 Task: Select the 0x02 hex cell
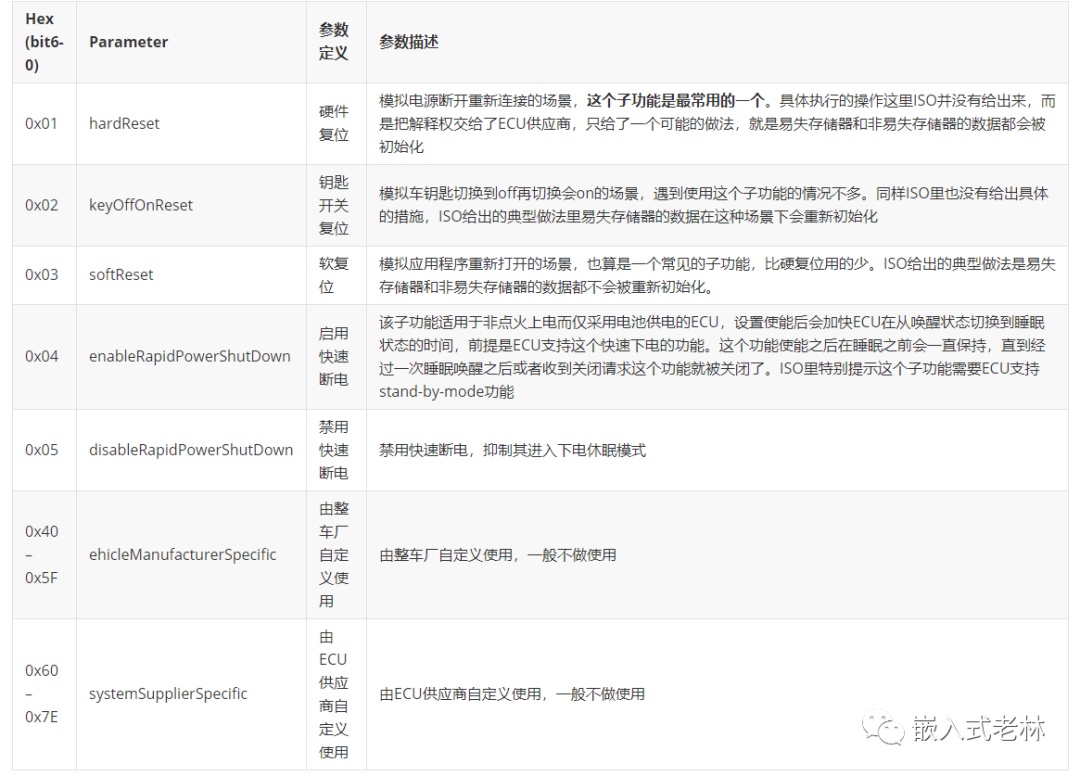[44, 205]
